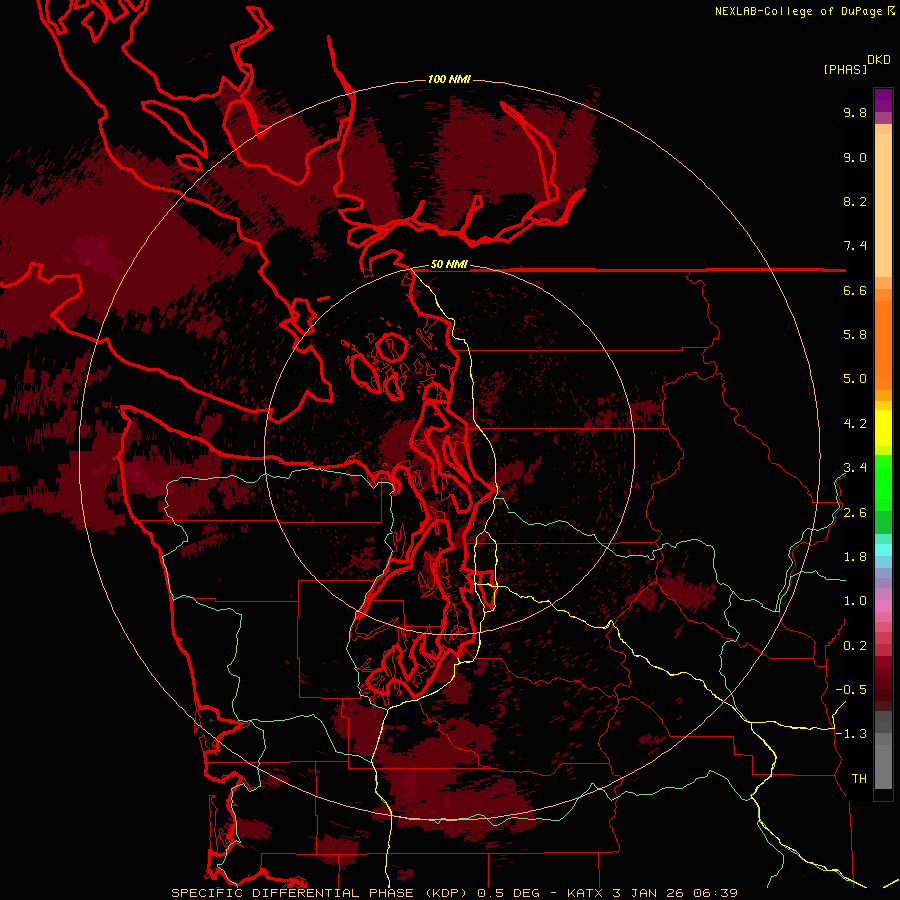This screenshot has width=900, height=900.
Task: Click the Specific Differential Phase KDP caption
Action: coord(455,893)
